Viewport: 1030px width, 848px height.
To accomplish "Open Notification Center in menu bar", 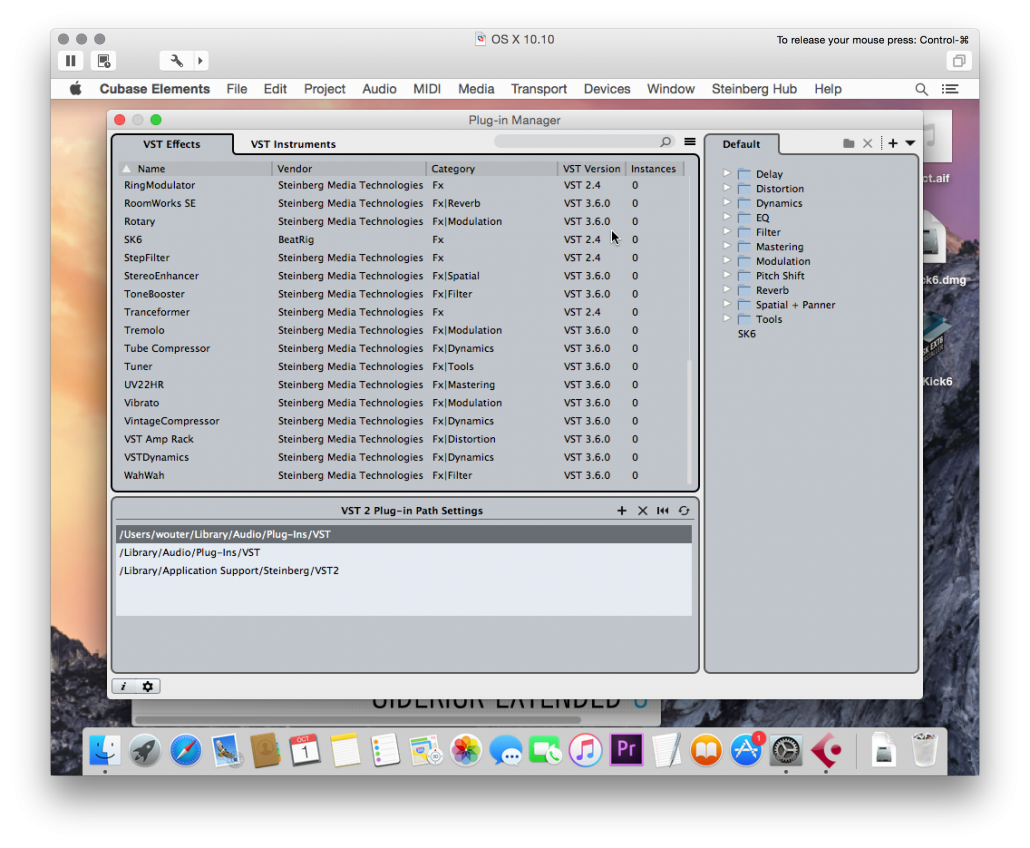I will [950, 89].
